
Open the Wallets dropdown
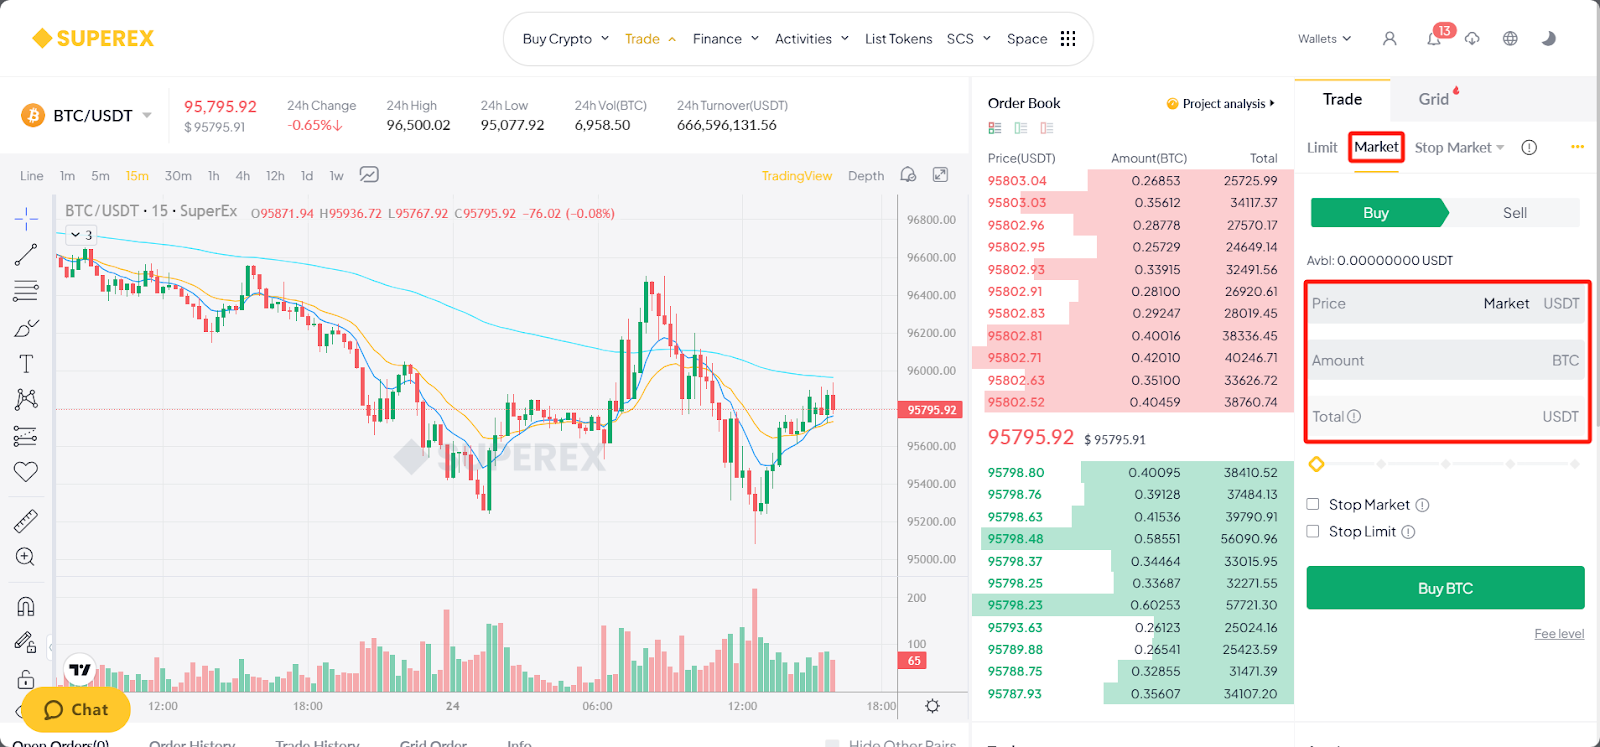1324,38
